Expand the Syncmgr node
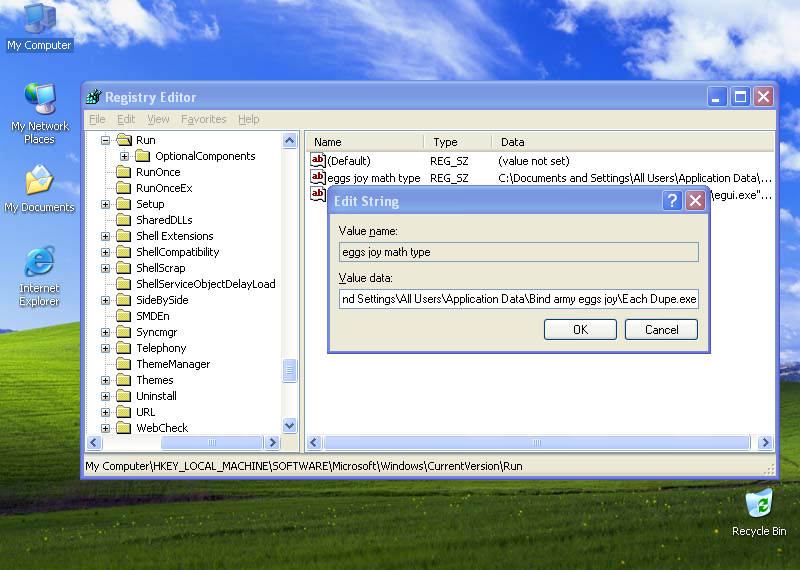Viewport: 800px width, 570px height. 105,332
